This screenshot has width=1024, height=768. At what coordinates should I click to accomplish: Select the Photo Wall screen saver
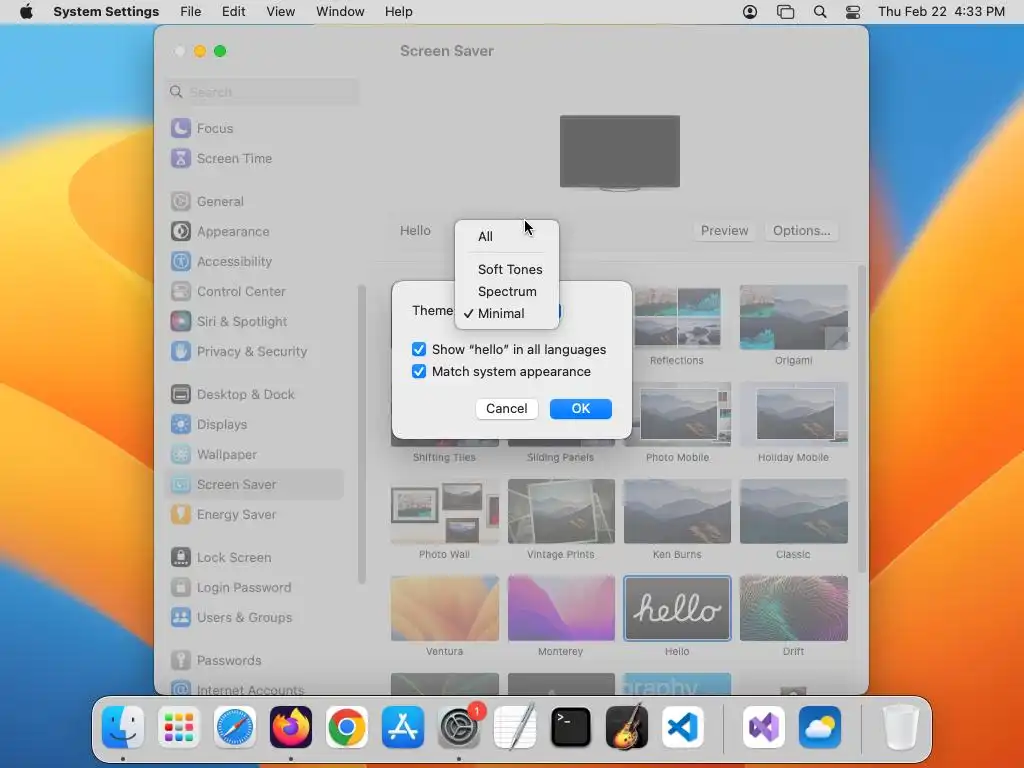(x=445, y=511)
